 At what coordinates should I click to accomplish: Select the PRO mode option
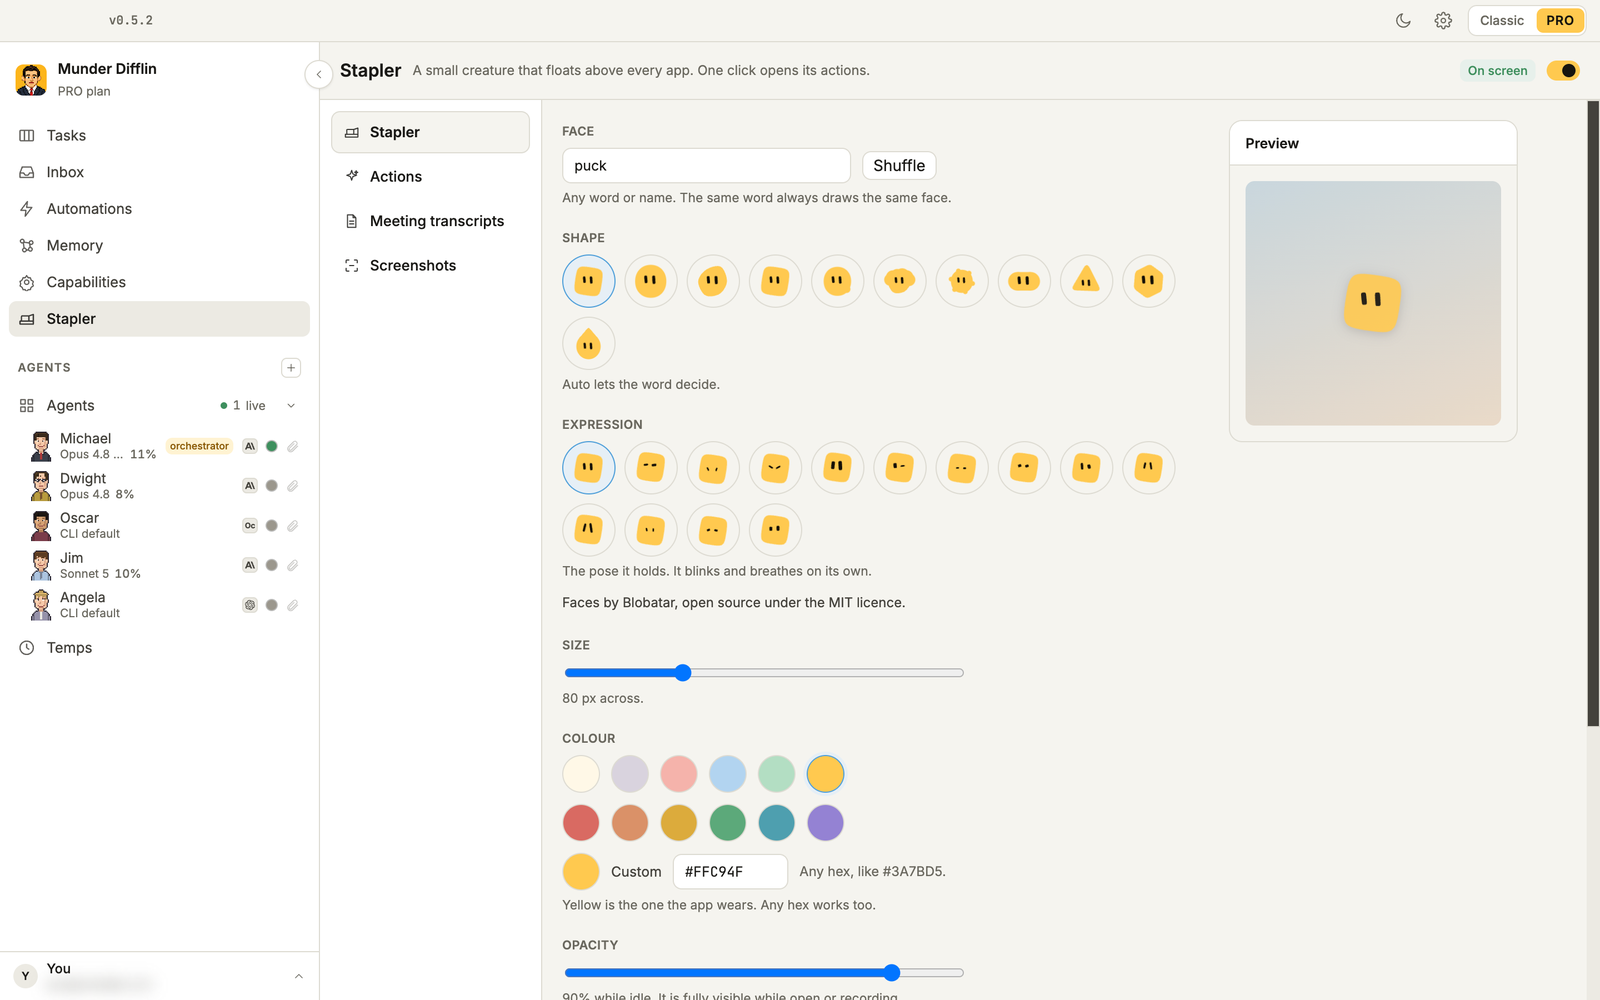coord(1559,20)
